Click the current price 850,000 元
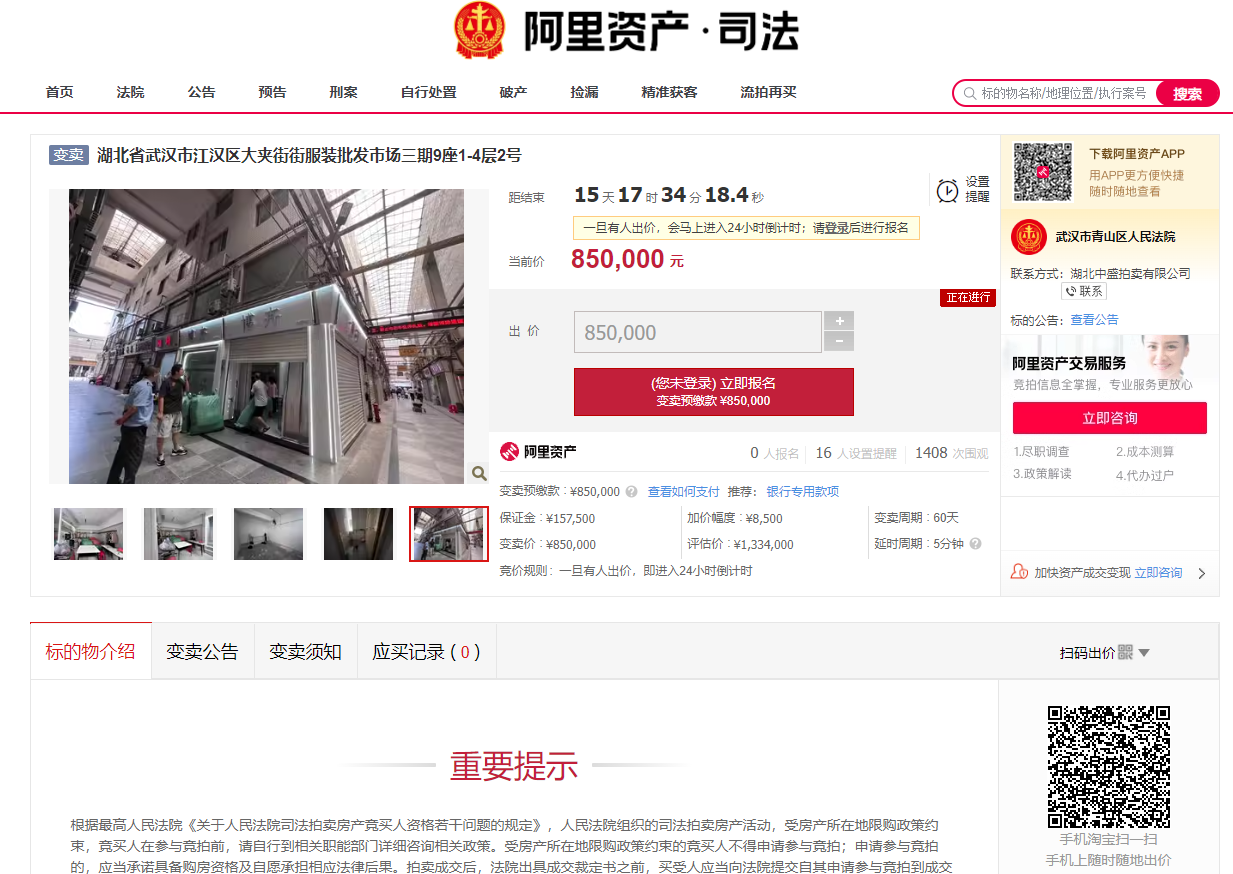1233x874 pixels. click(x=627, y=259)
